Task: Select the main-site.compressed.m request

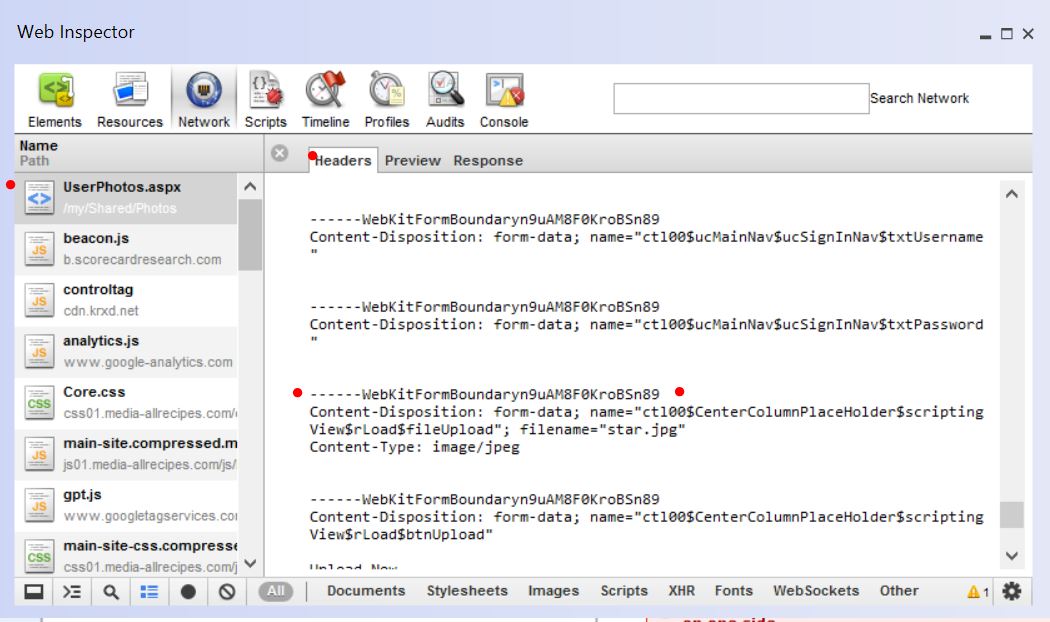Action: pyautogui.click(x=126, y=454)
